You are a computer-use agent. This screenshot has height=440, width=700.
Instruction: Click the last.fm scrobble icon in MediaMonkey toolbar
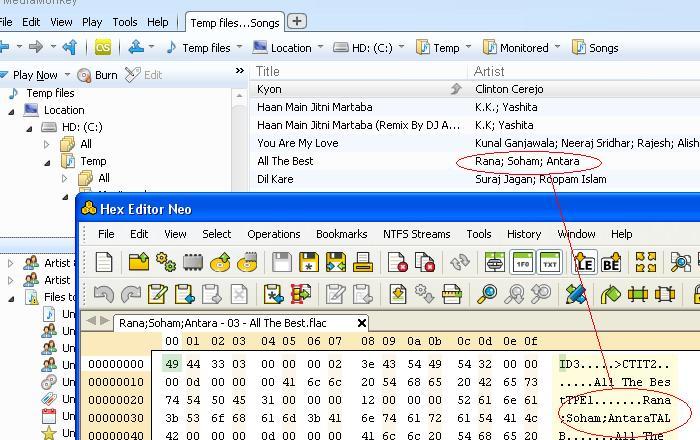tap(103, 47)
